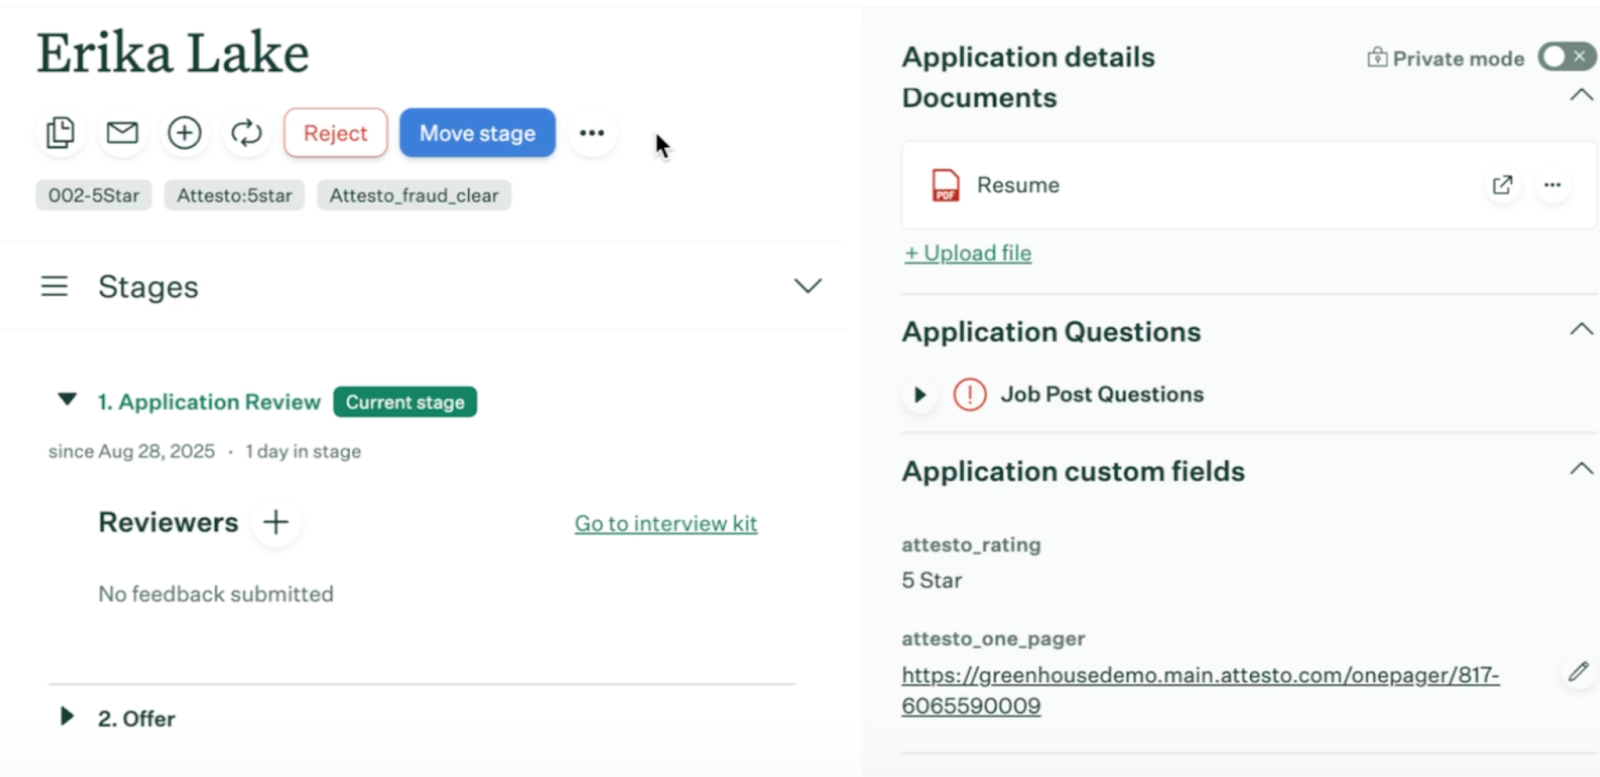Click the circular arrows transfer icon

[246, 133]
